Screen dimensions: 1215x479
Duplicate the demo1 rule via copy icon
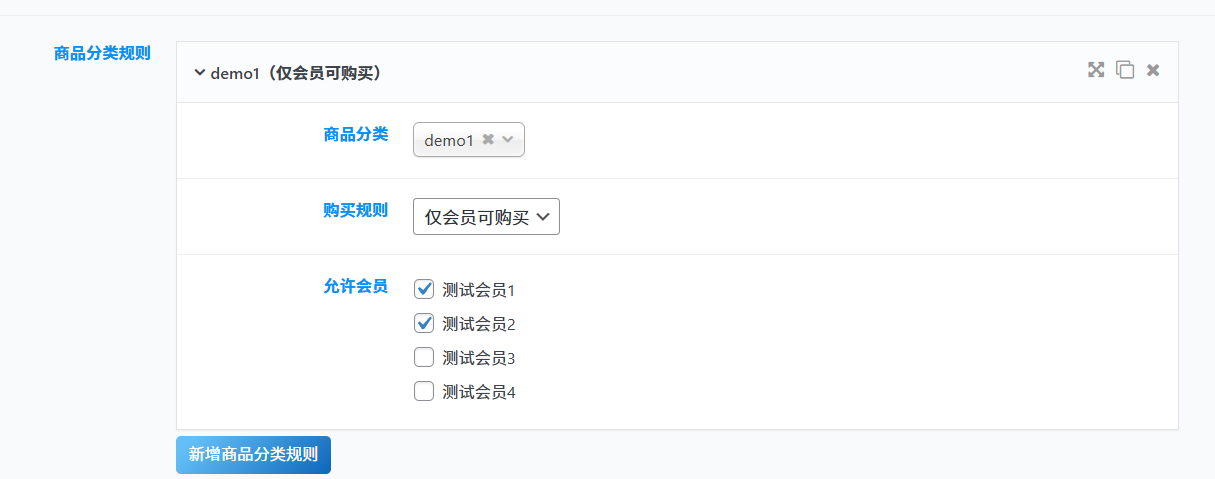click(x=1125, y=70)
